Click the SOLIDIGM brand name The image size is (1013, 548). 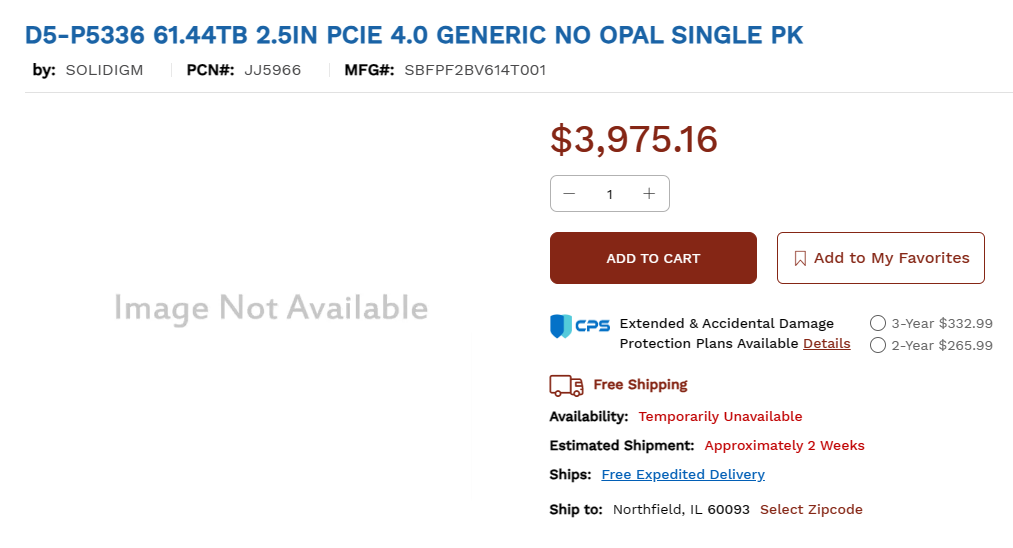105,70
